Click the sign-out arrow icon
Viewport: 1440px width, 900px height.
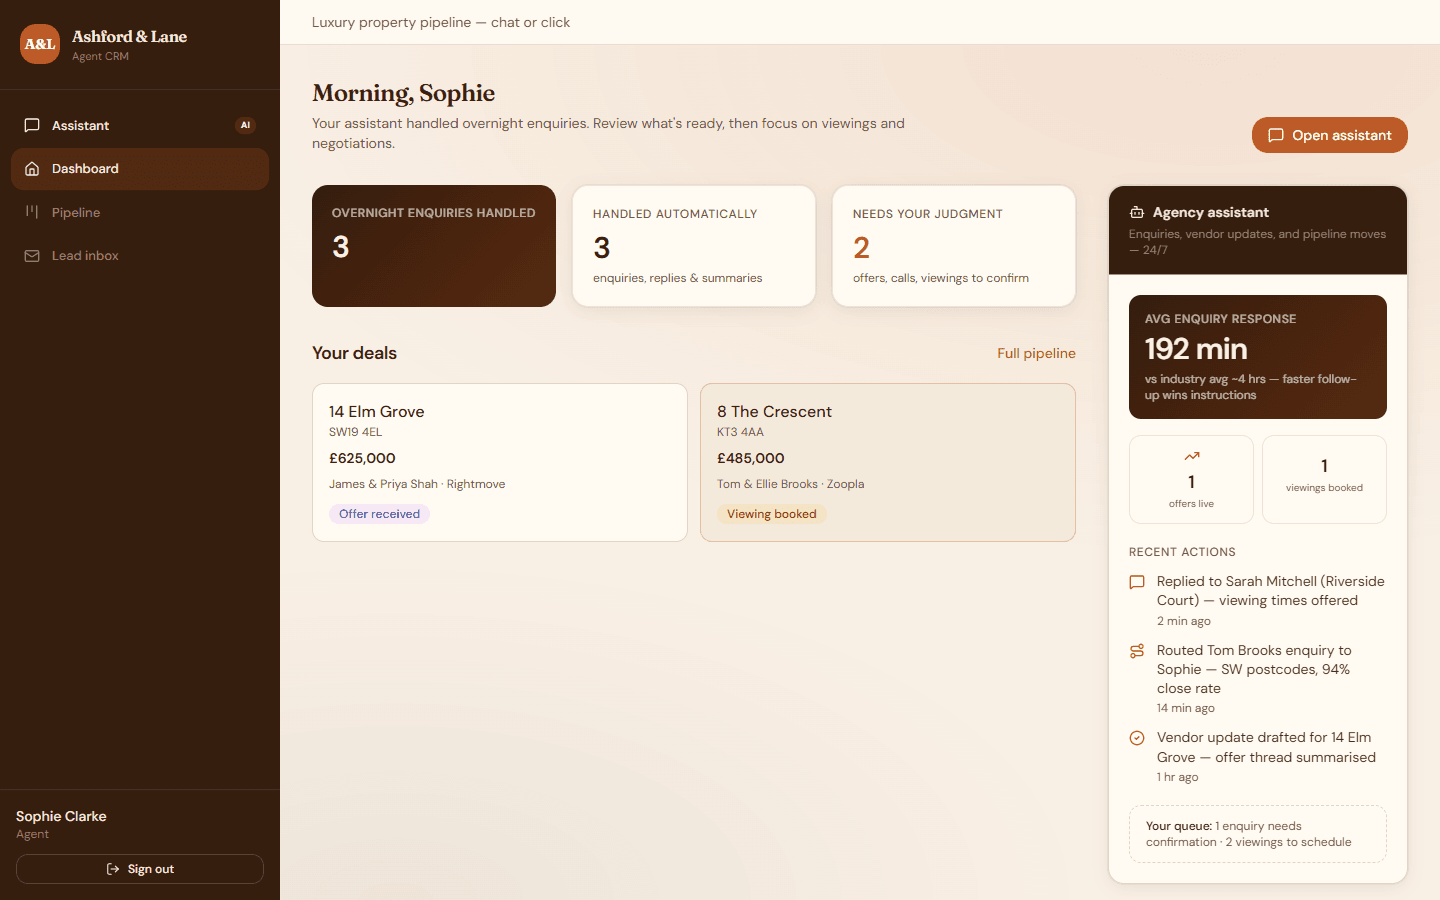(113, 869)
